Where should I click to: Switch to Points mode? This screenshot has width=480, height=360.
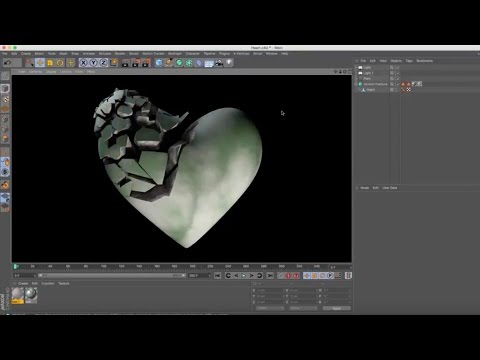[x=5, y=119]
